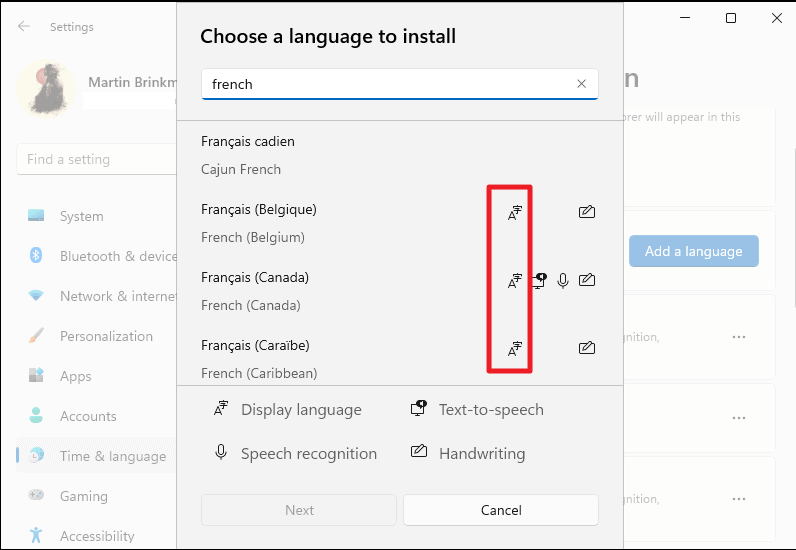Click the Display language legend label
Viewport: 796px width, 550px height.
[301, 409]
